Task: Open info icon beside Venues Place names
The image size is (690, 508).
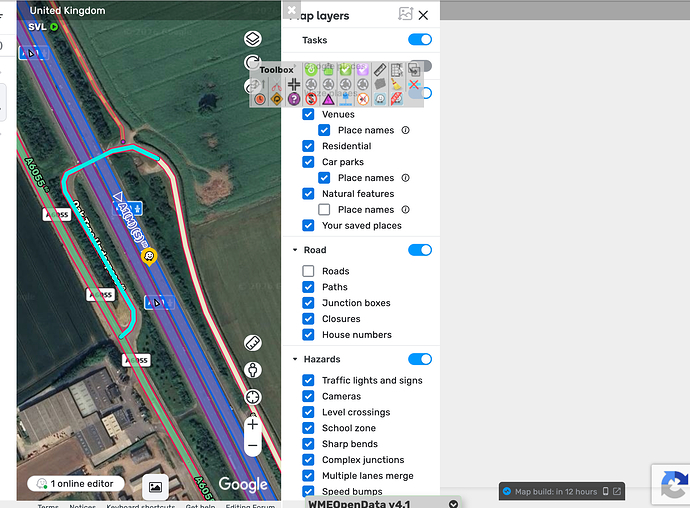Action: [x=405, y=130]
